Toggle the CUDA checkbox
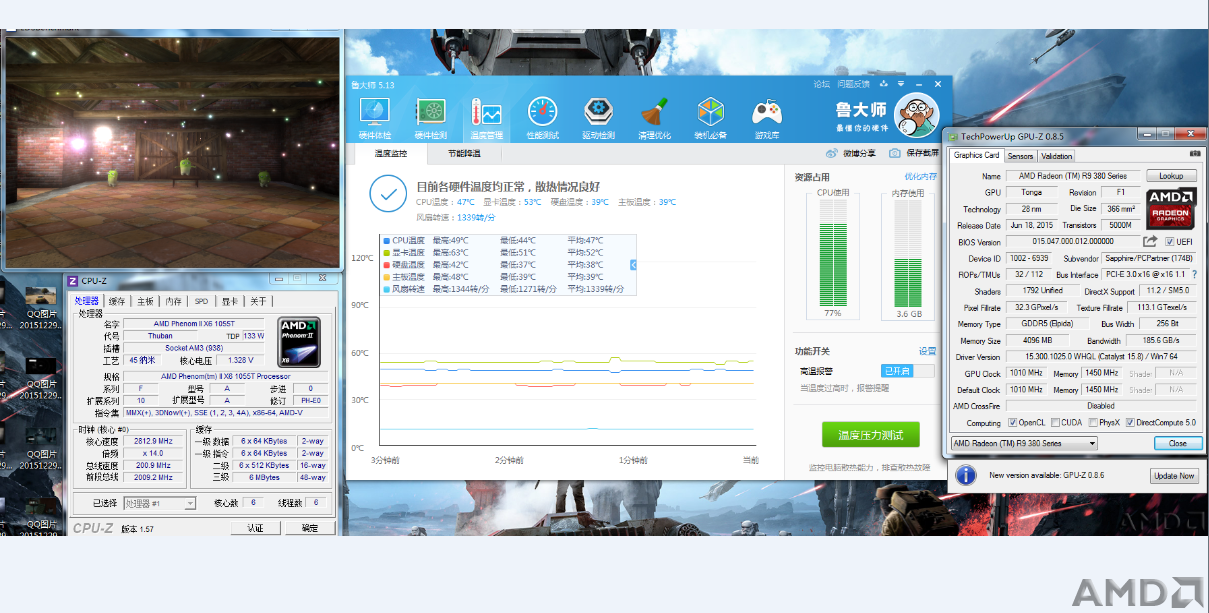This screenshot has height=613, width=1209. click(x=1054, y=422)
